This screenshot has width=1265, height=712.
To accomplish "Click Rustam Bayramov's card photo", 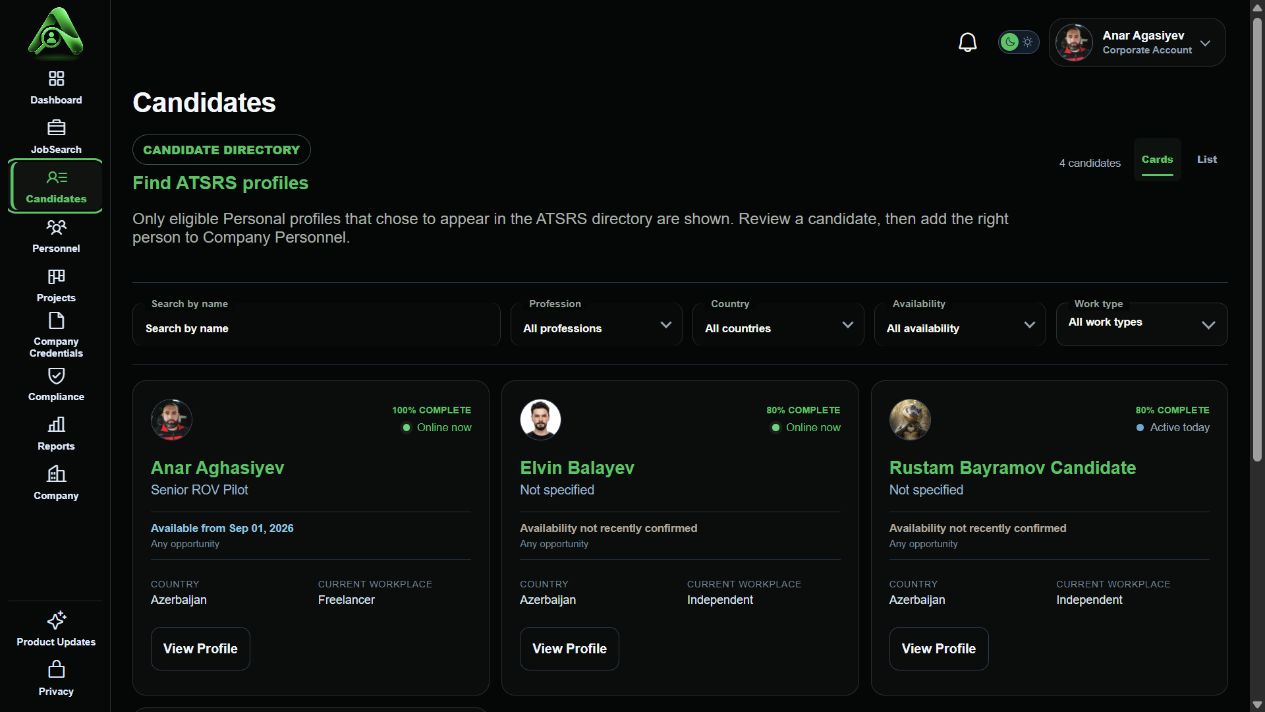I will point(910,420).
